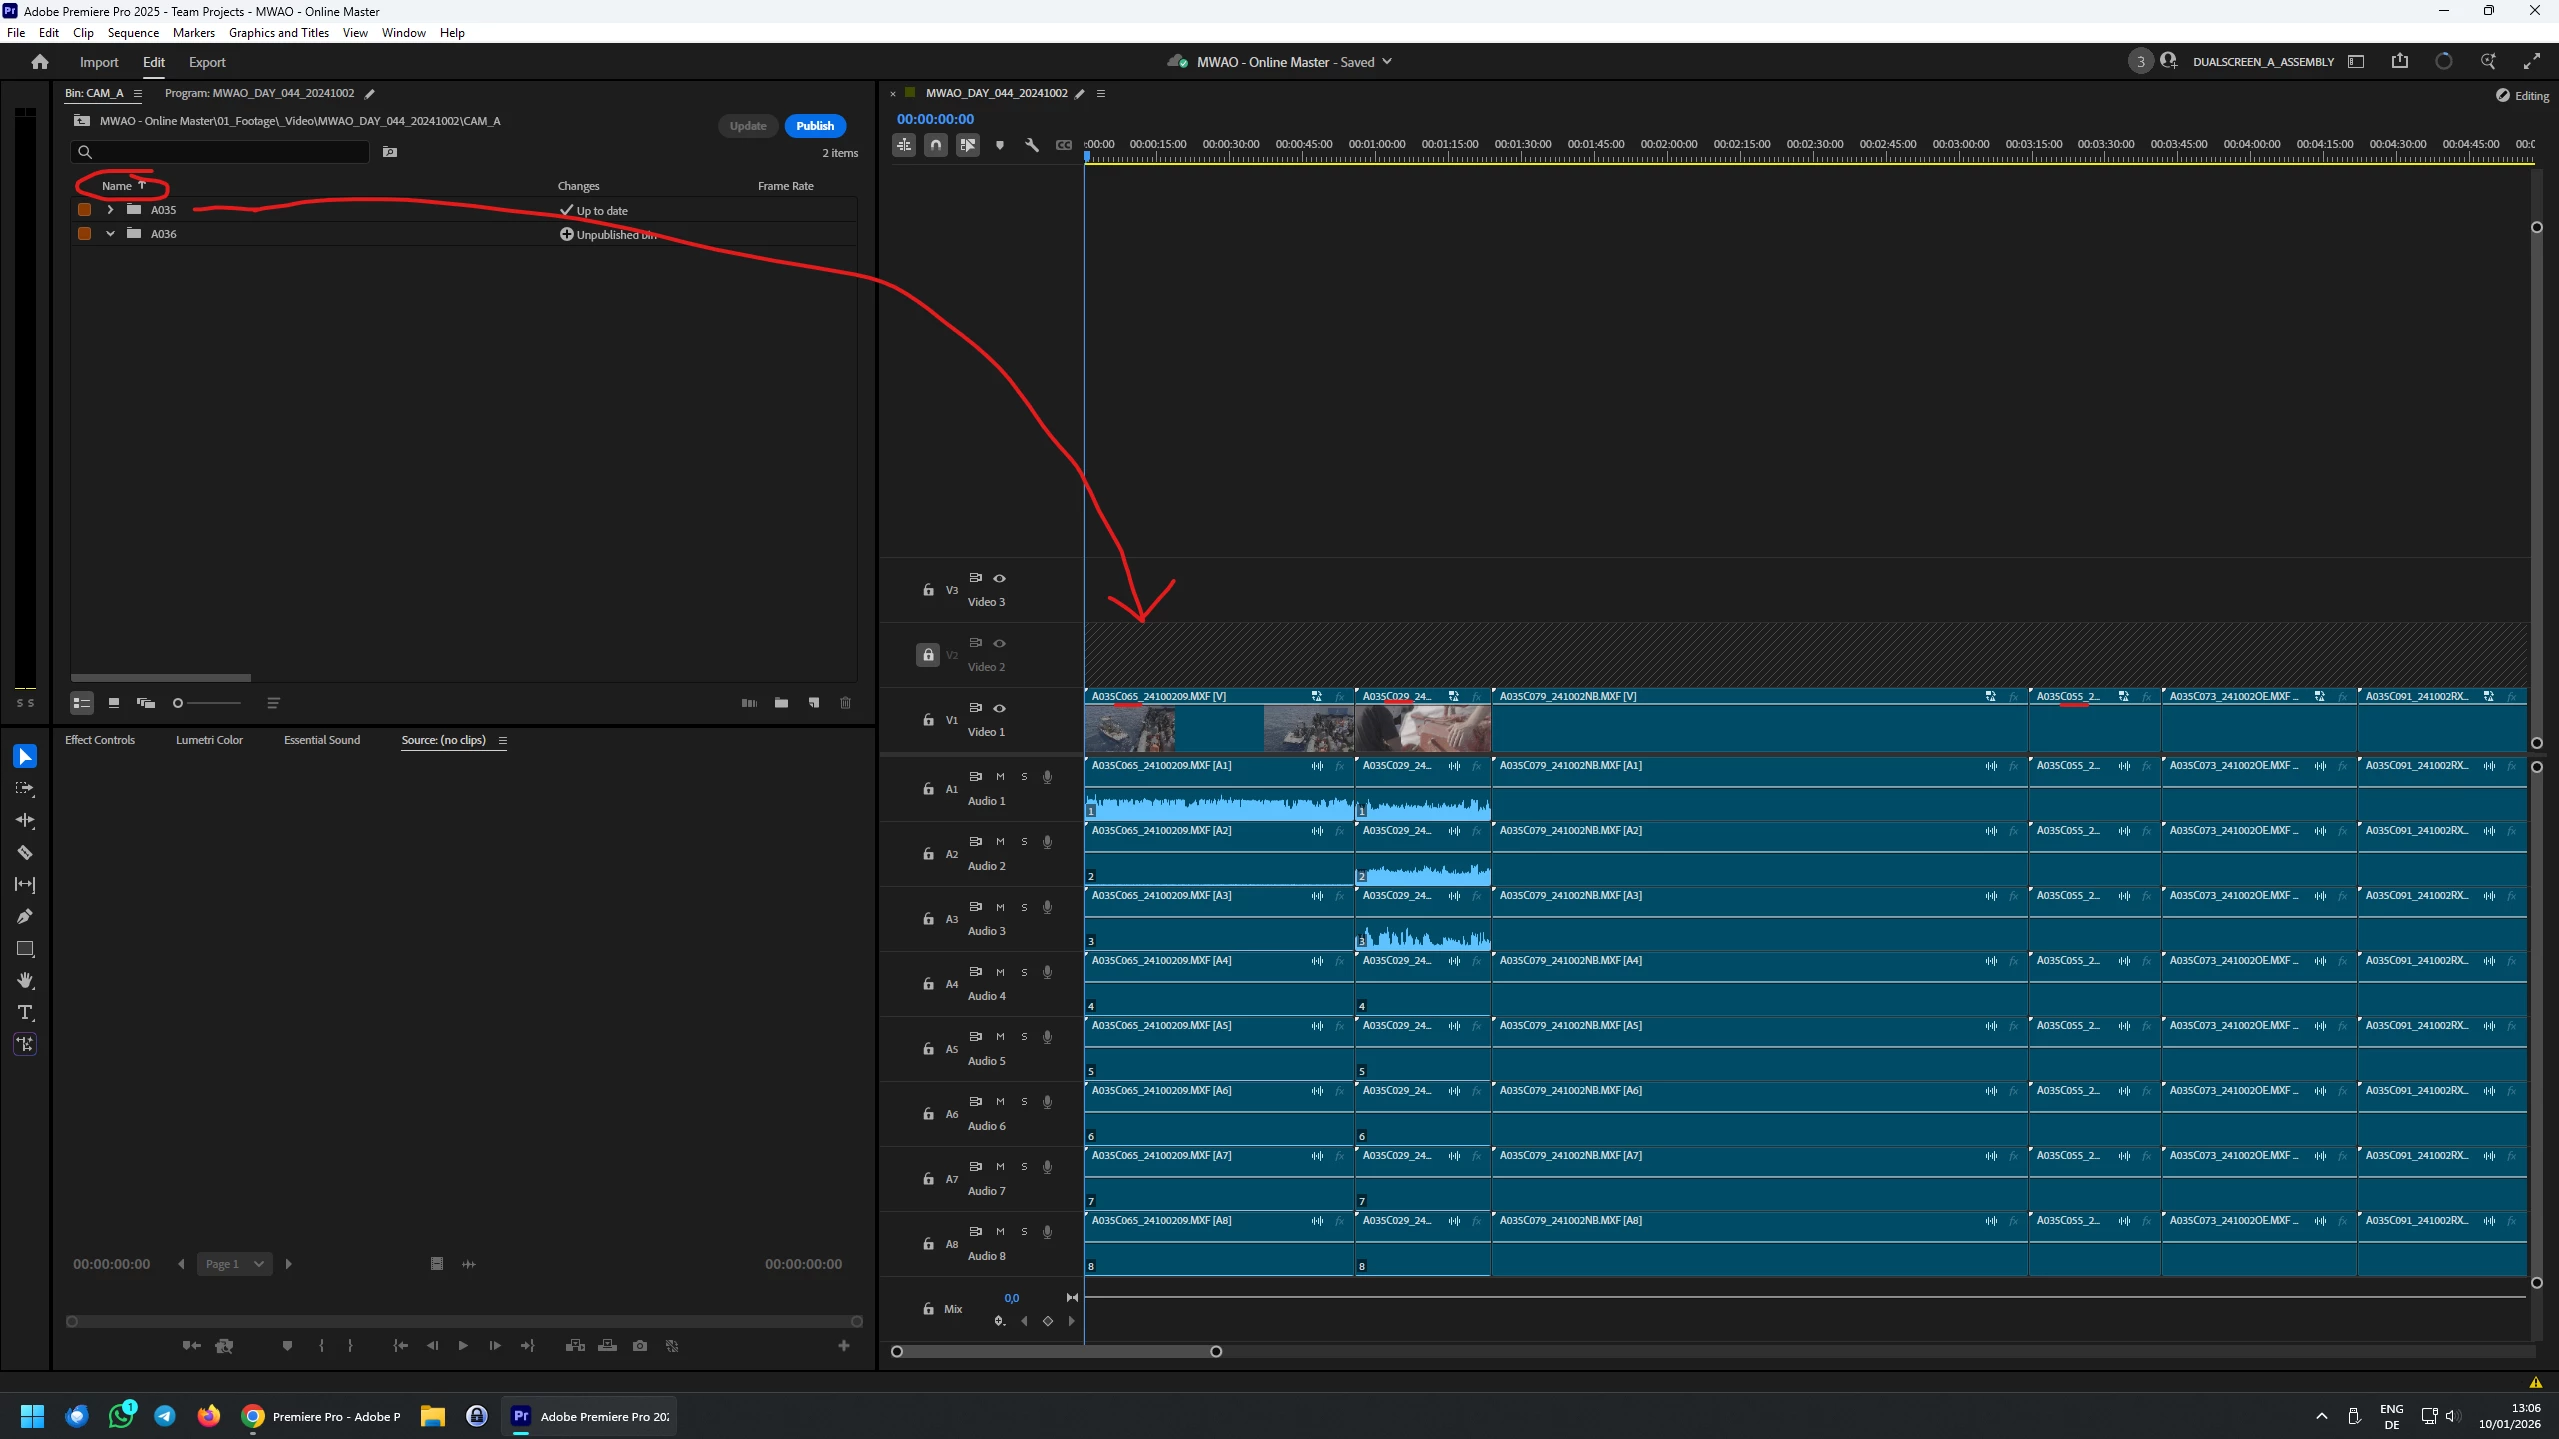Open the Page 1 dropdown
The width and height of the screenshot is (2559, 1439).
click(x=234, y=1264)
